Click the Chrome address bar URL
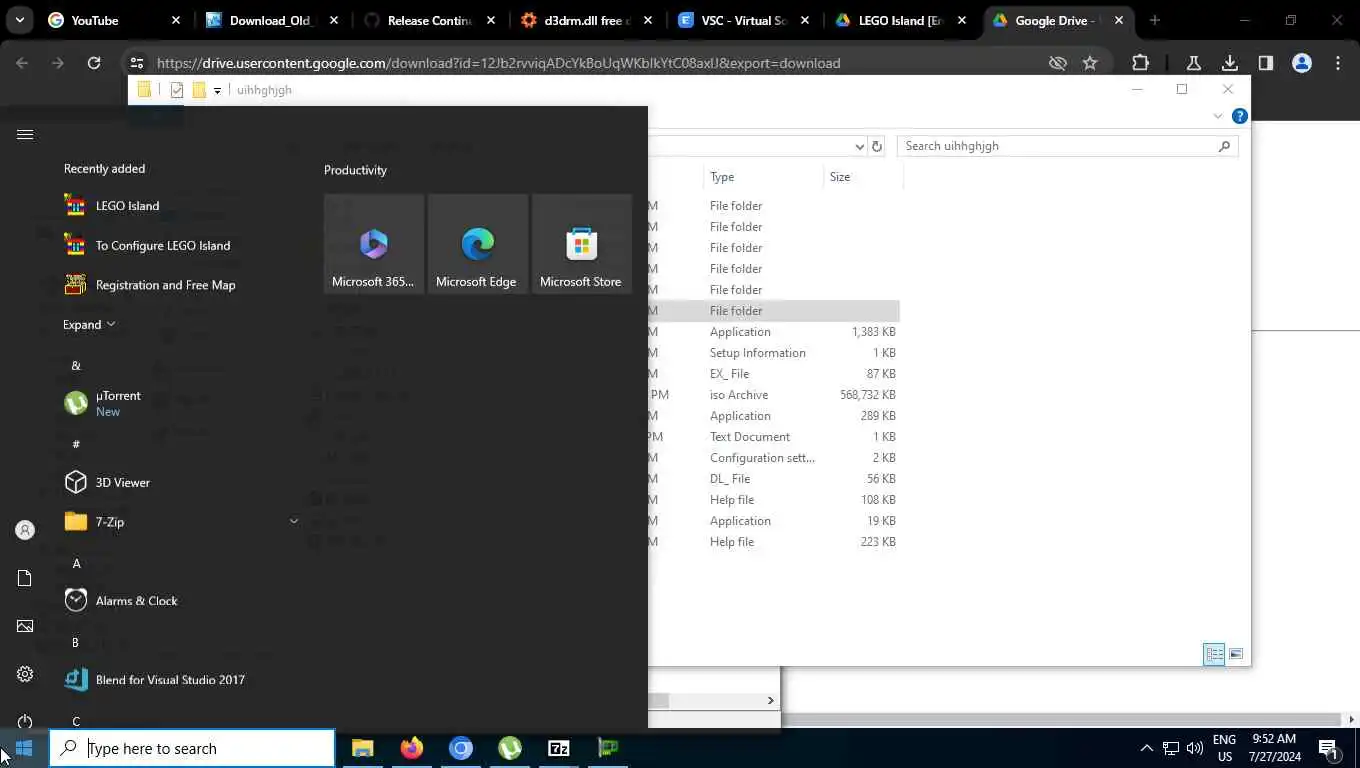1360x768 pixels. [x=498, y=63]
